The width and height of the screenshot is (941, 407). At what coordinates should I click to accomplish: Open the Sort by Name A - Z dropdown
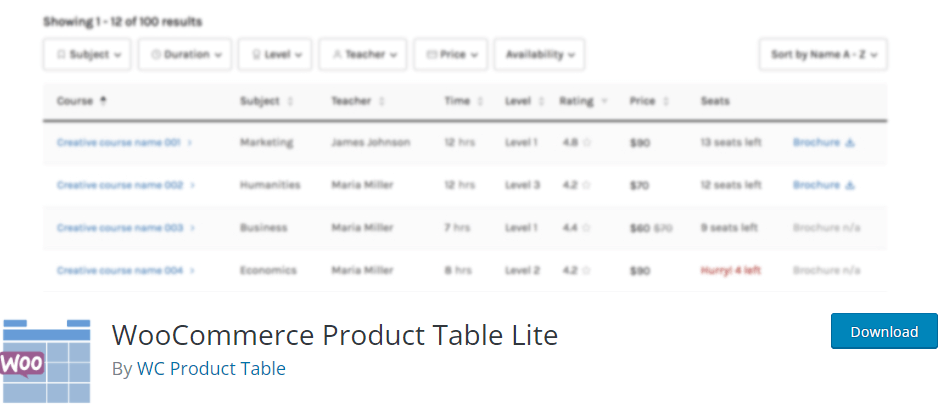823,55
